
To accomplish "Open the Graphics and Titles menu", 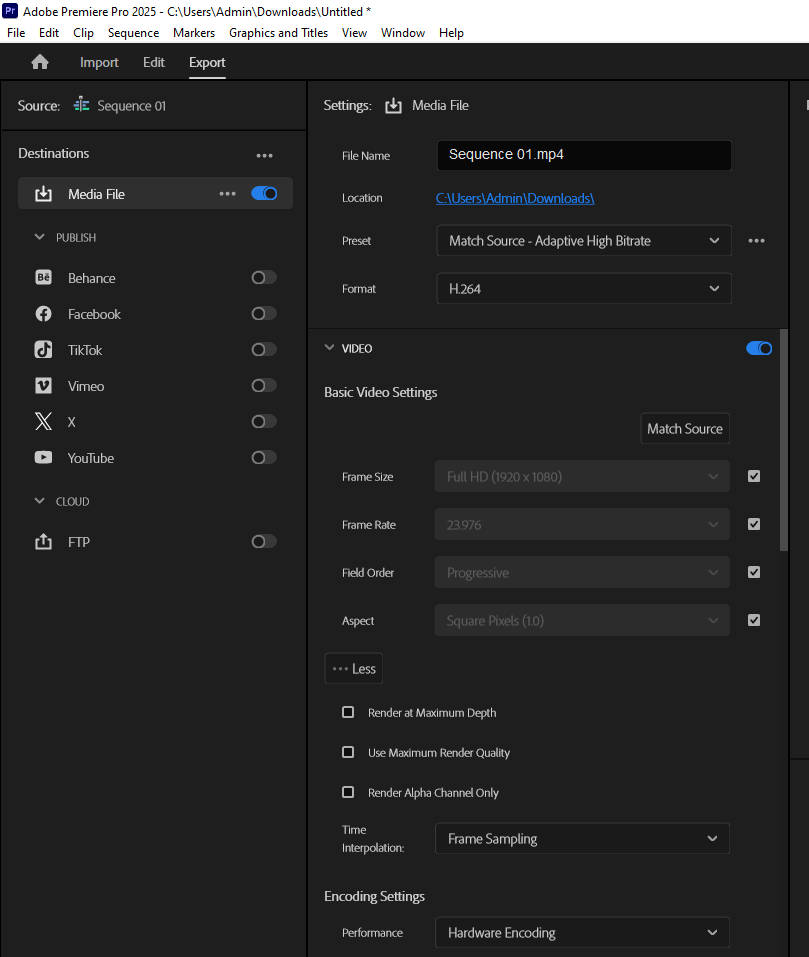I will coord(278,33).
